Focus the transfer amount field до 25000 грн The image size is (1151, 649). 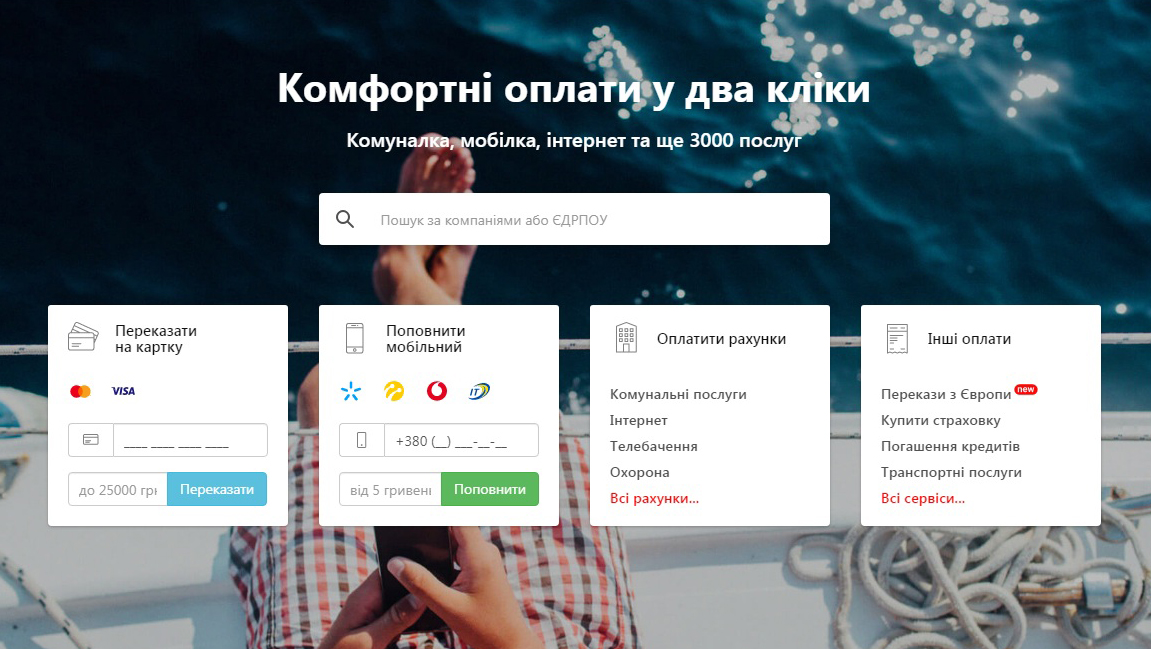click(118, 489)
